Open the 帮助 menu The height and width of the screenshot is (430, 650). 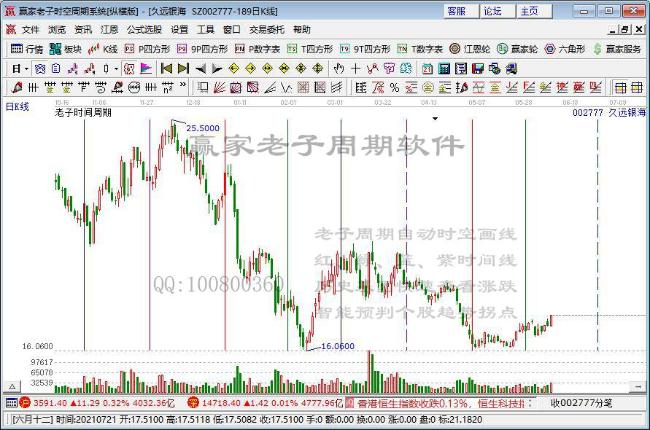coord(301,29)
